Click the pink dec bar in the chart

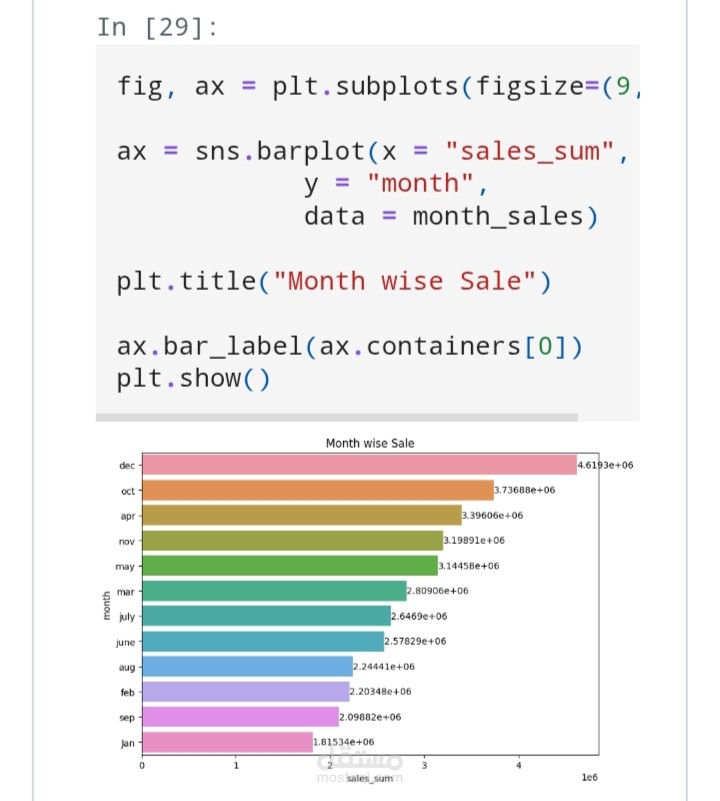pyautogui.click(x=360, y=465)
